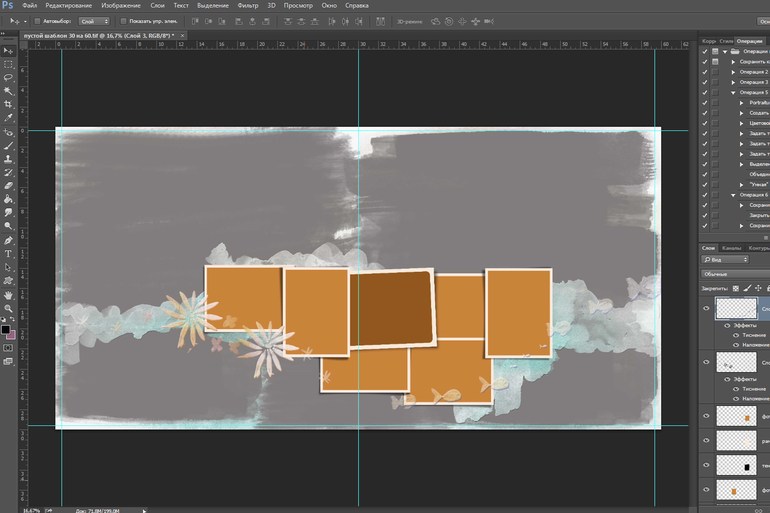Collapse the Операция 5 action group
The image size is (770, 513).
click(733, 93)
